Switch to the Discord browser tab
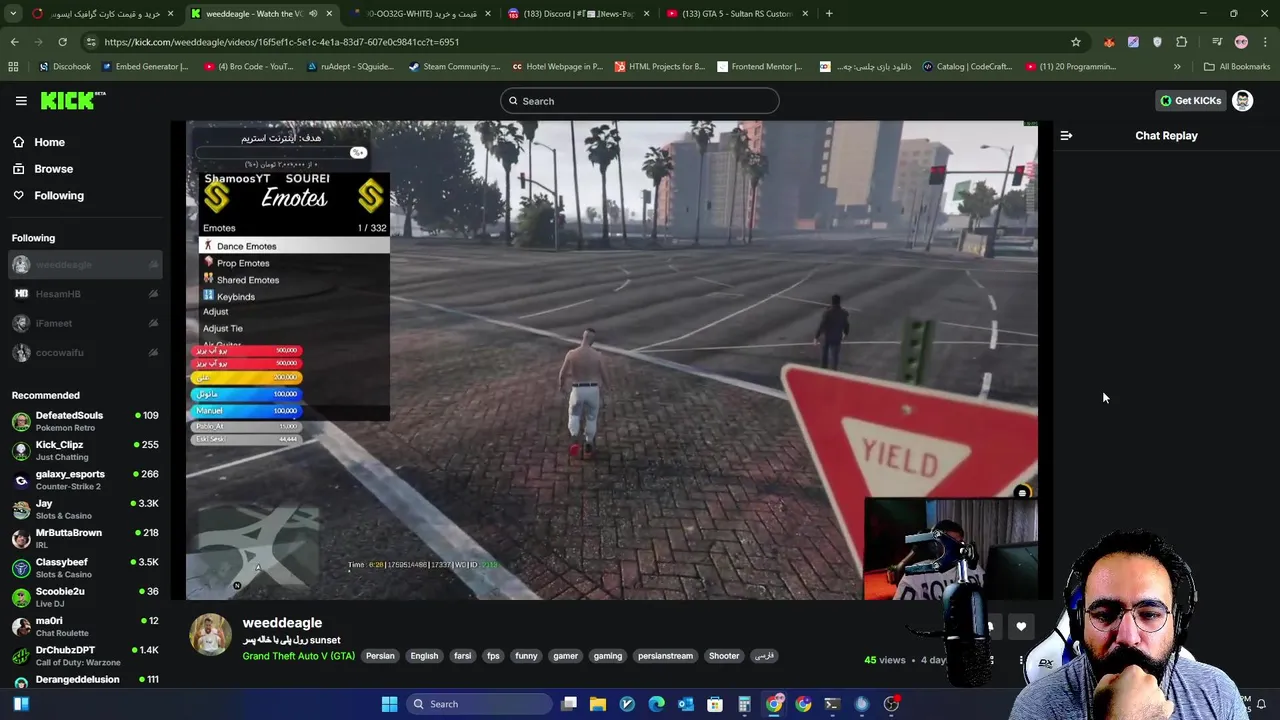 tap(578, 14)
